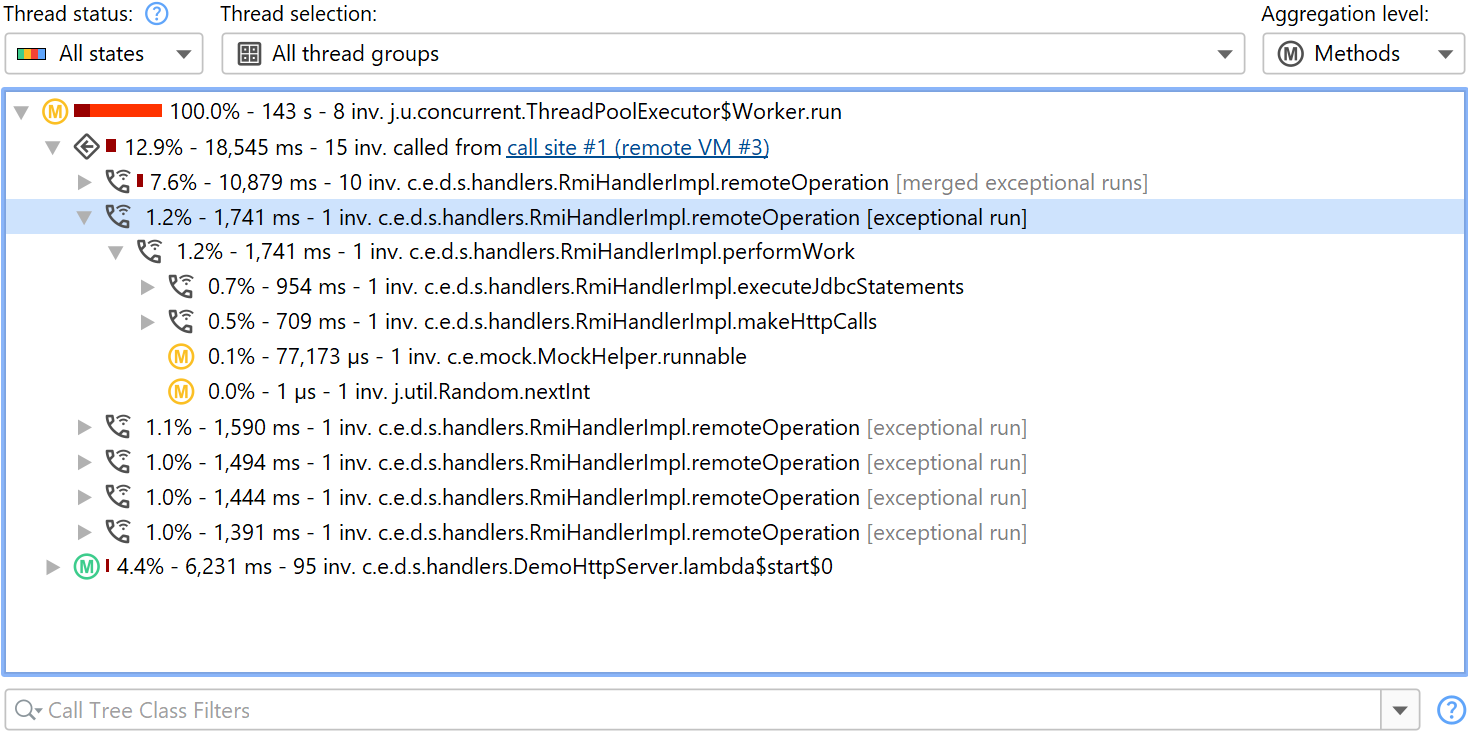Screen dimensions: 1468x735
Task: Click the method icon of MockHelper.runnable
Action: [x=180, y=357]
